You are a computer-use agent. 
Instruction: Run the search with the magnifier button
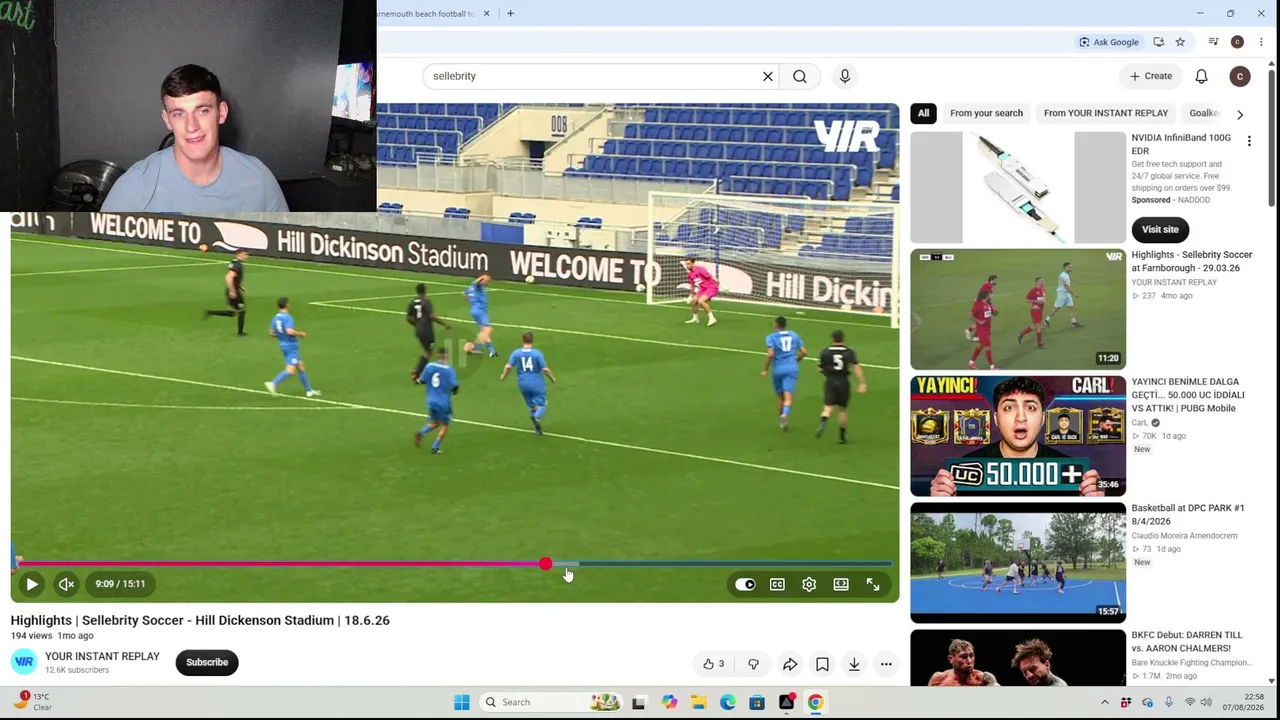tap(800, 76)
